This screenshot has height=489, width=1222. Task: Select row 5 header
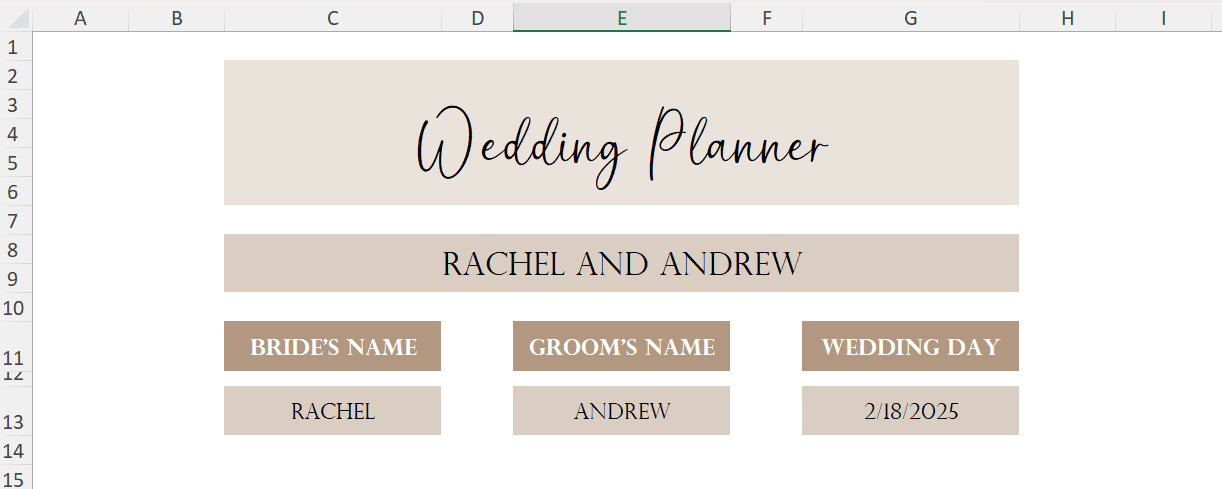click(14, 163)
